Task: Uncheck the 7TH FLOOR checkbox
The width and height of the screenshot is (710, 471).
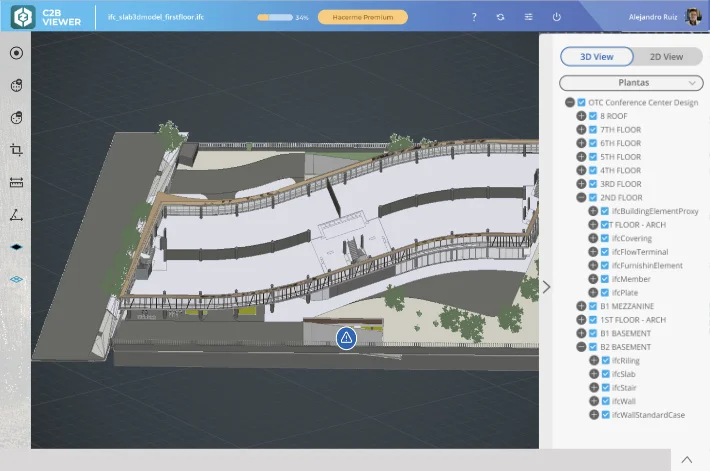Action: click(593, 130)
